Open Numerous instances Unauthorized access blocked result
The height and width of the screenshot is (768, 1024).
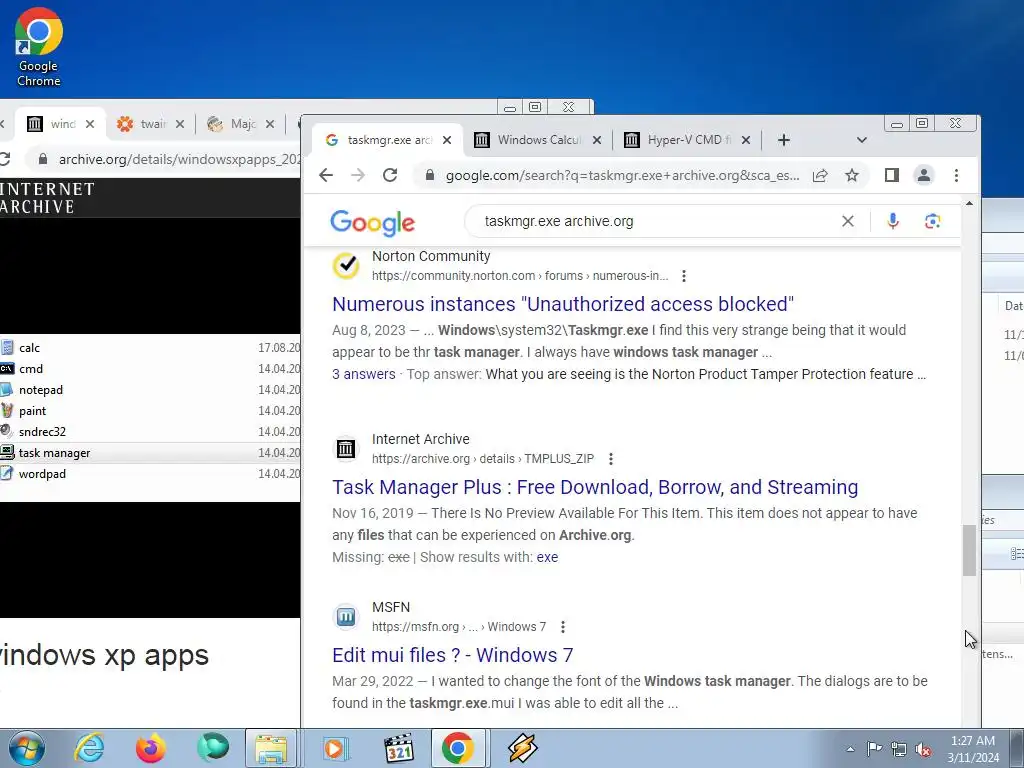point(563,304)
